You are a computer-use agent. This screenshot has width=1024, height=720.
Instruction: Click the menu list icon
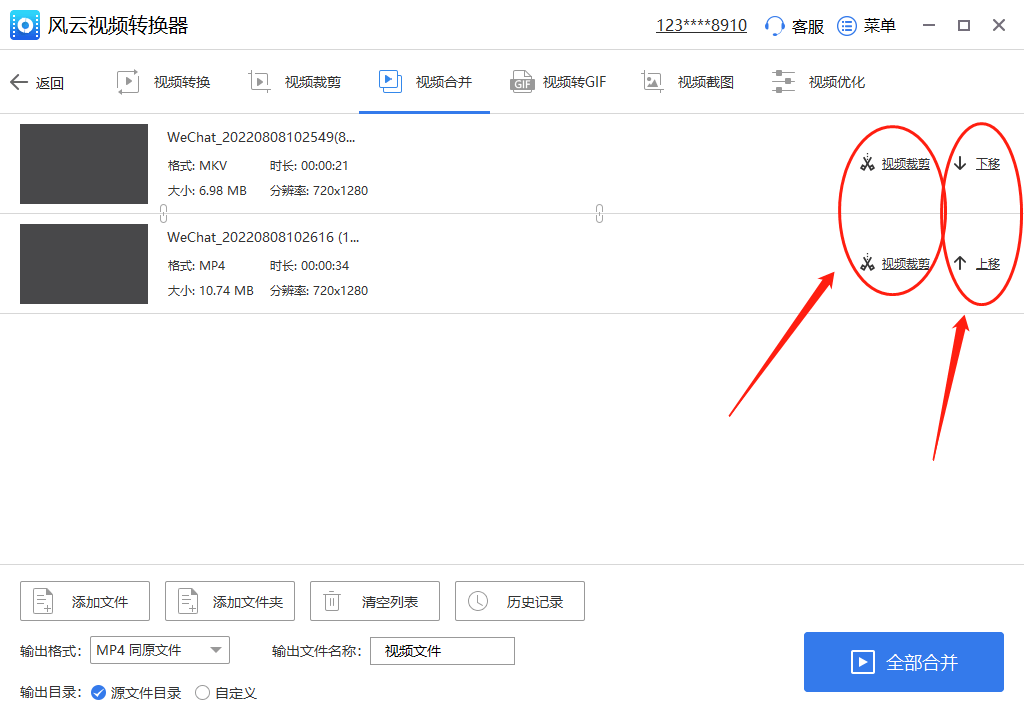click(x=846, y=26)
